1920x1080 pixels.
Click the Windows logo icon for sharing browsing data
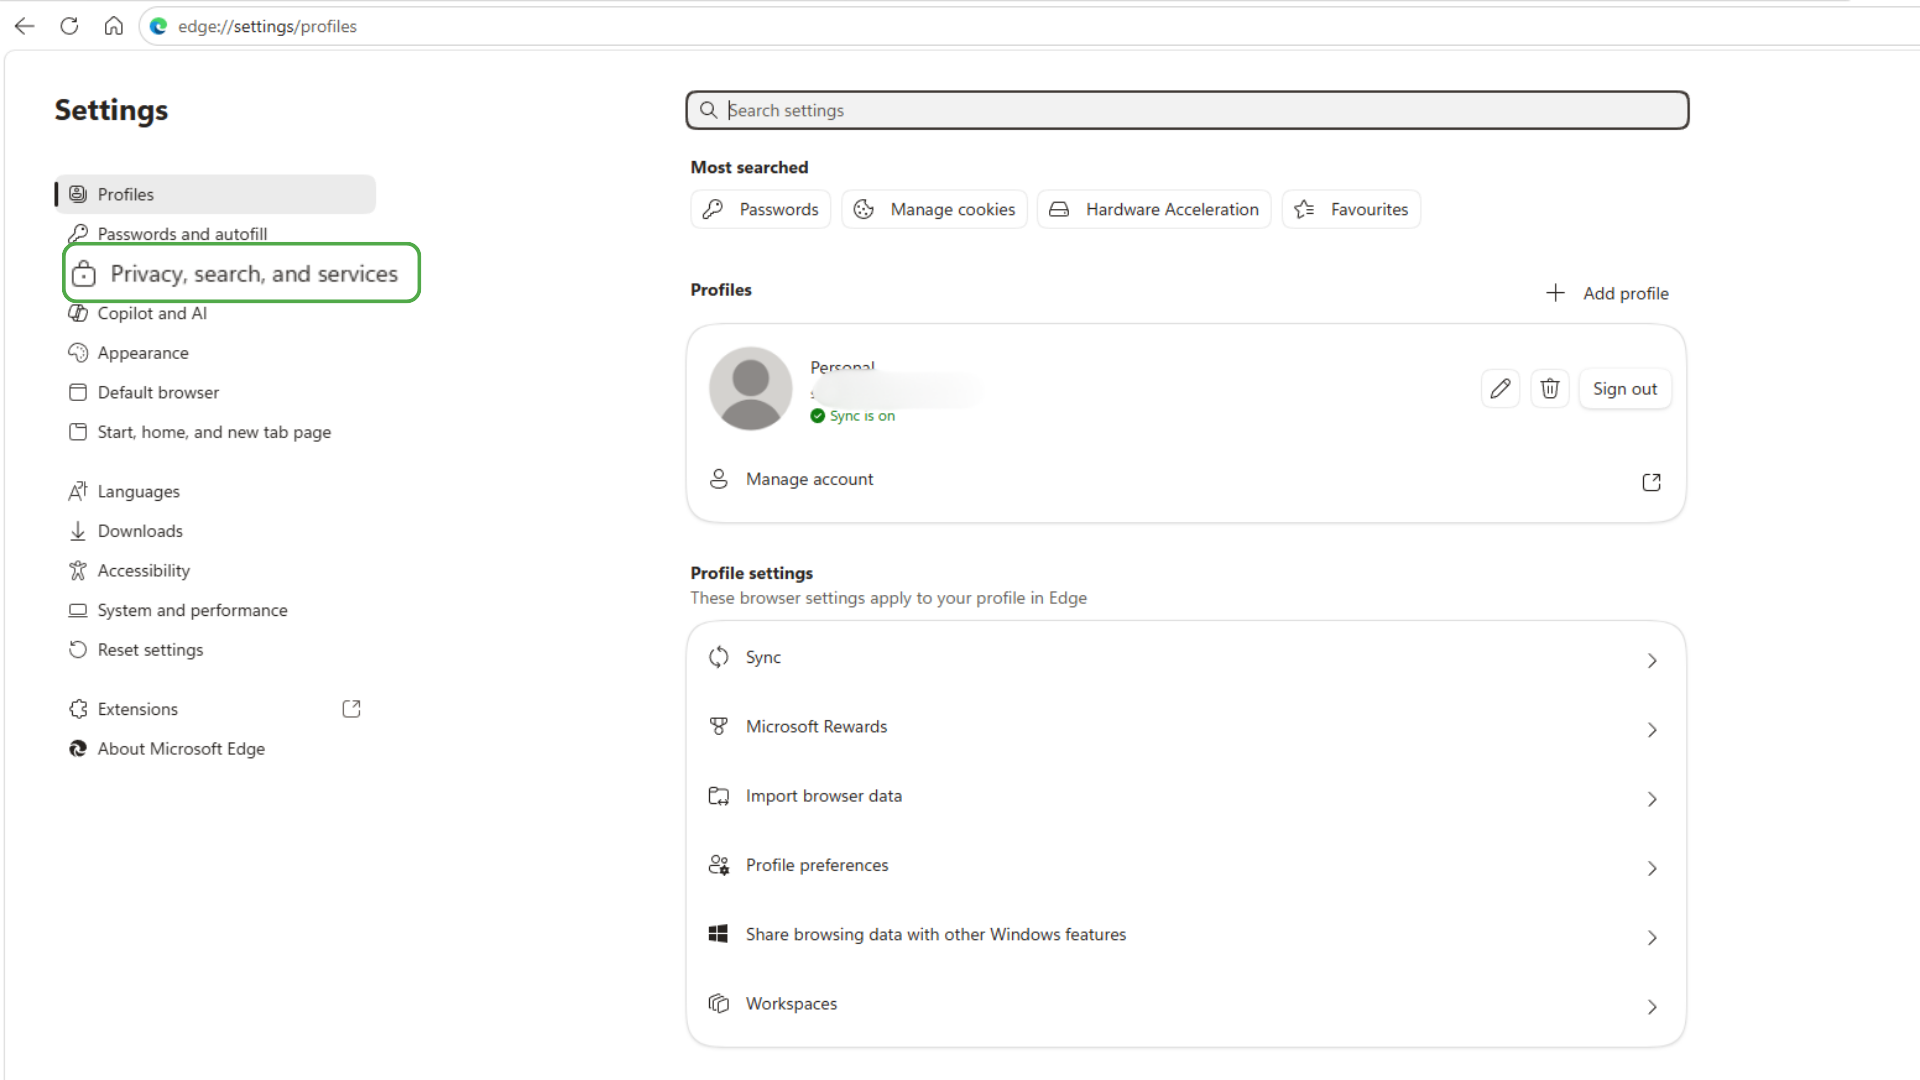[x=719, y=934]
